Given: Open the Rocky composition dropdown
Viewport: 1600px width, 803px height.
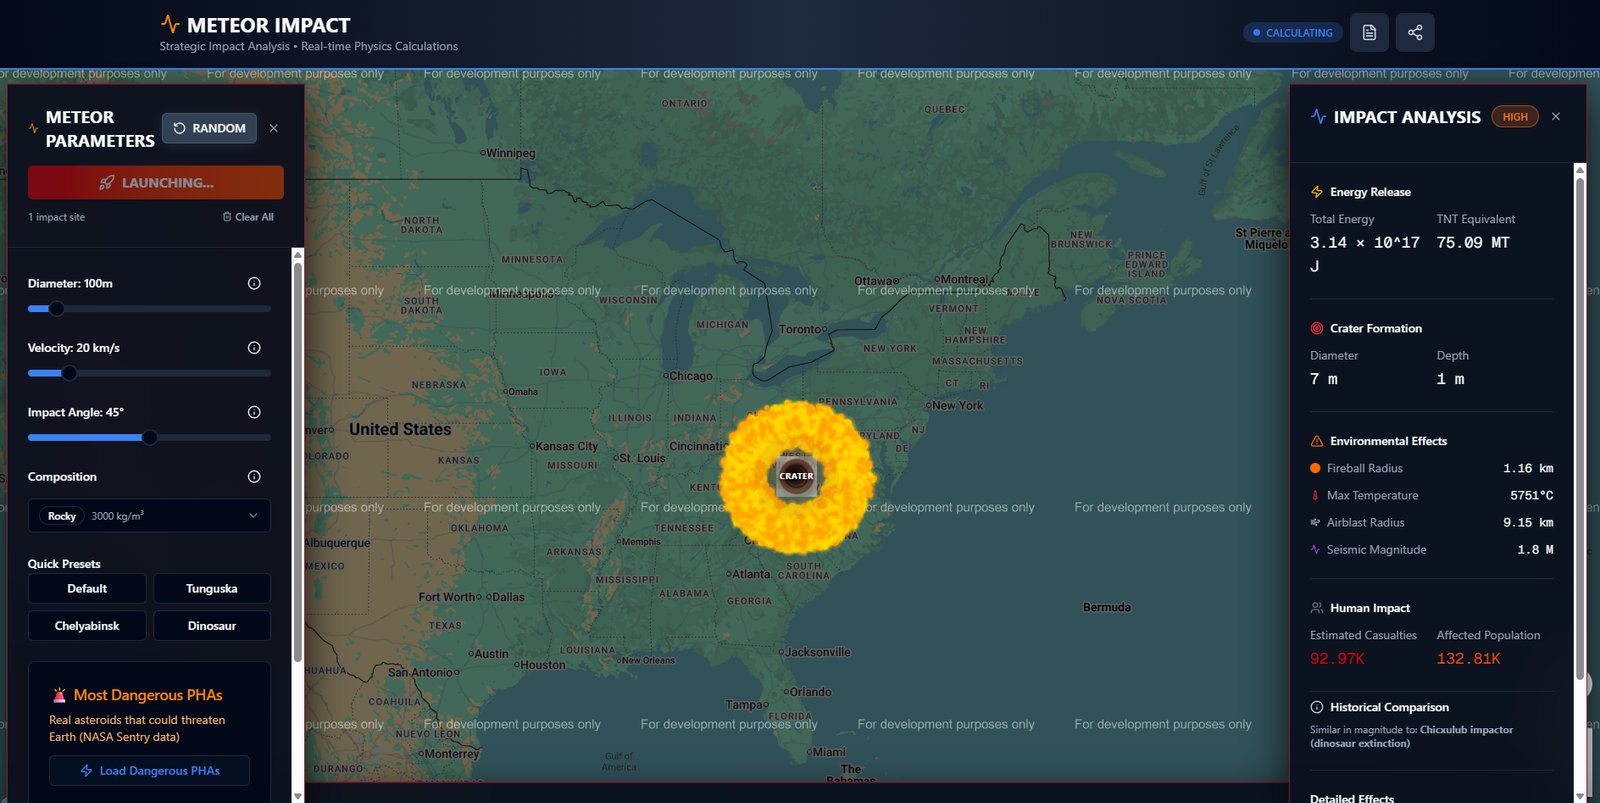Looking at the screenshot, I should coord(149,516).
